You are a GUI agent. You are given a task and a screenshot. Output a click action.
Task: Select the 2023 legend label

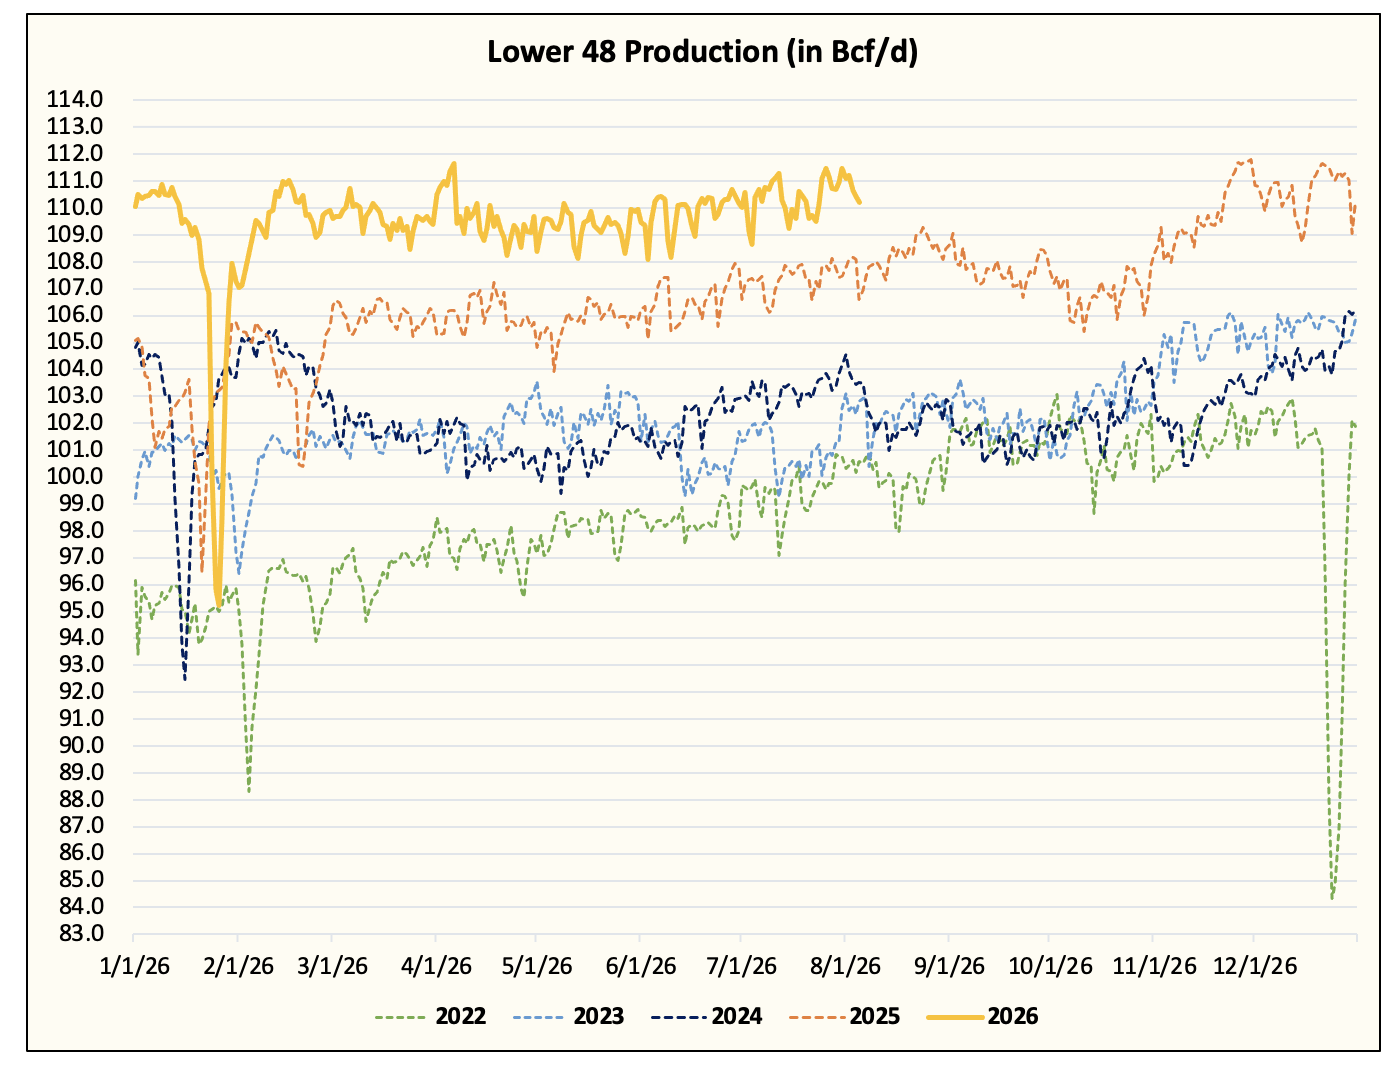coord(599,1017)
